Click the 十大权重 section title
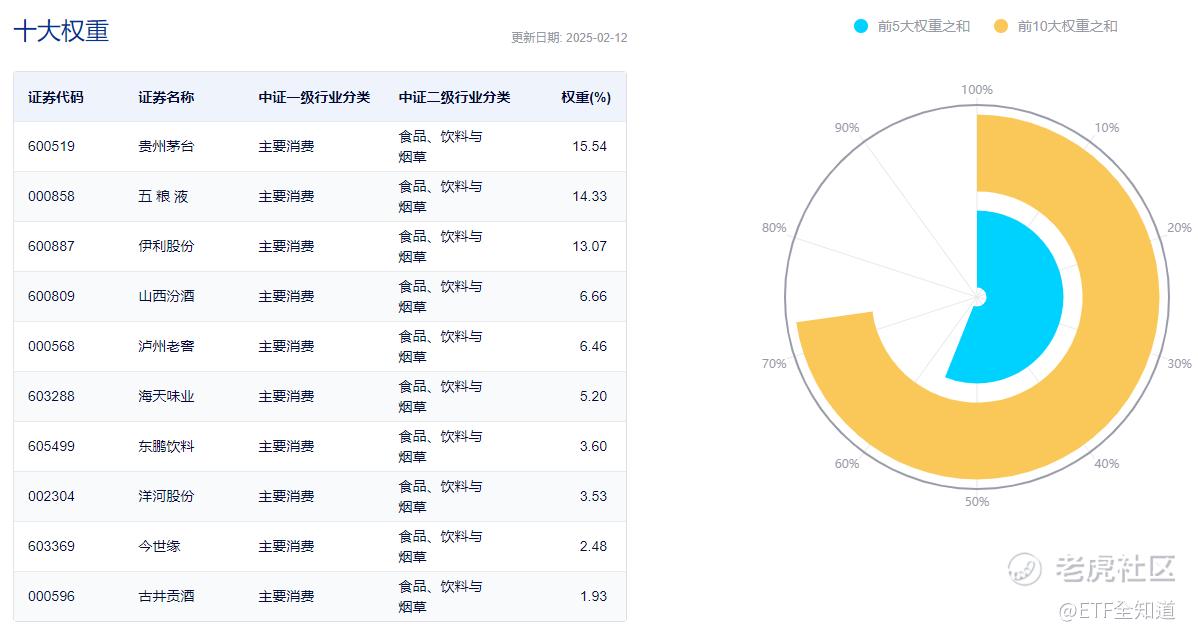 (x=61, y=31)
